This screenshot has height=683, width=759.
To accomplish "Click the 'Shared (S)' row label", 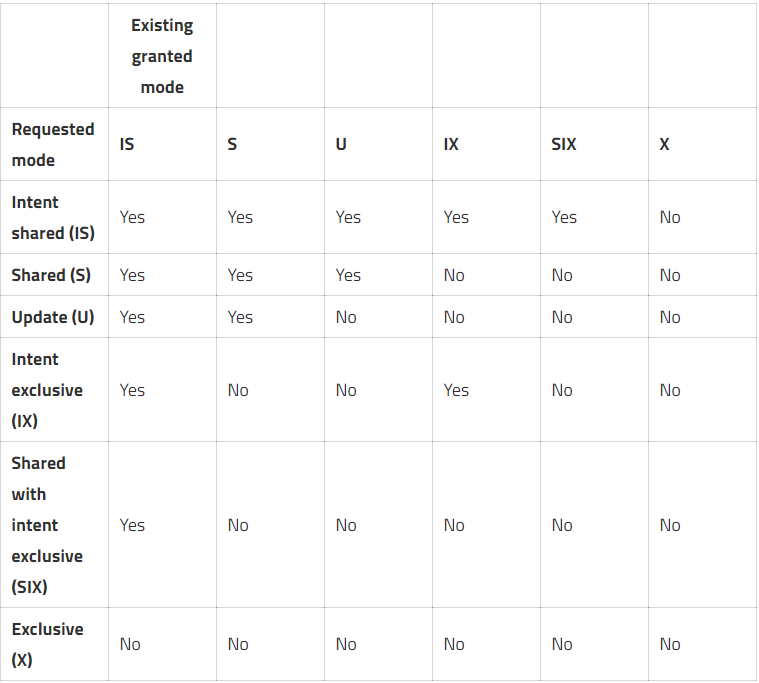I will coord(51,275).
